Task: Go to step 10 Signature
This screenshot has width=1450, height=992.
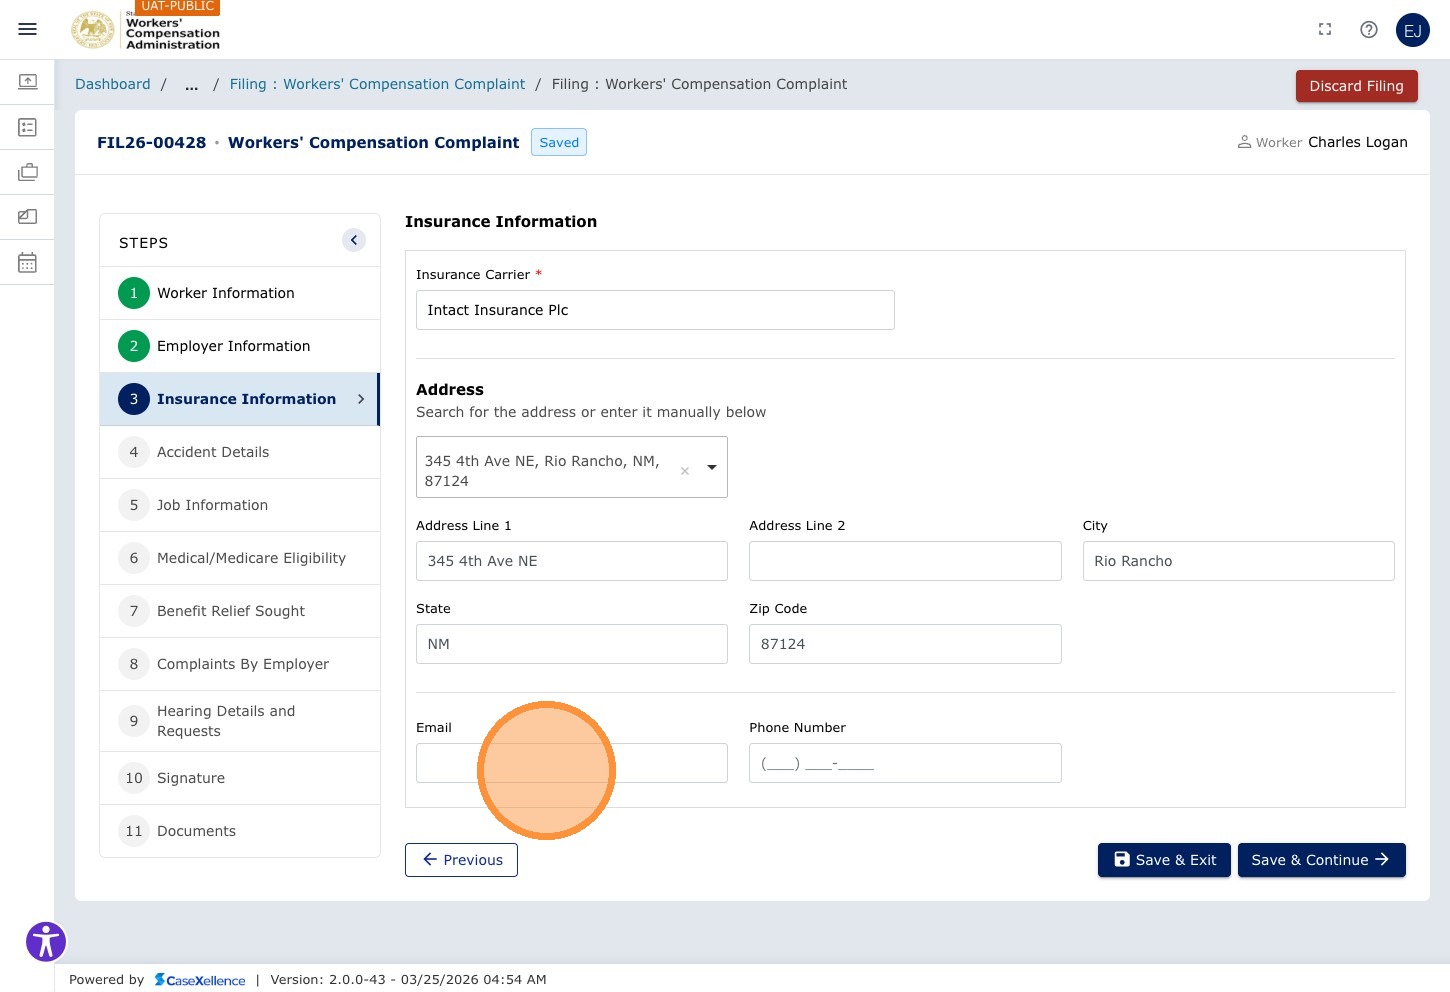Action: 240,778
